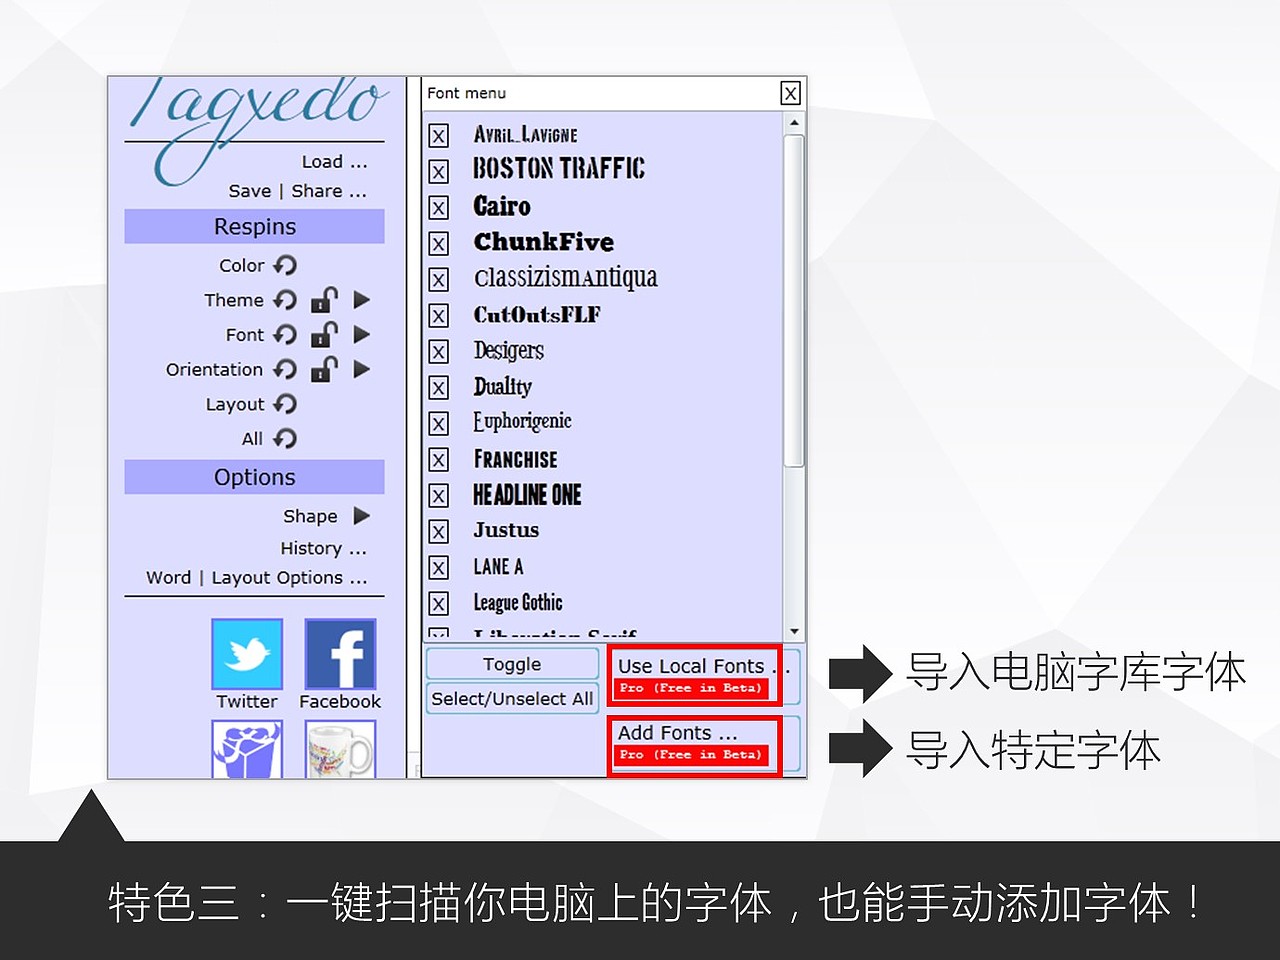Expand the Theme options arrow
1280x960 pixels.
tap(361, 300)
